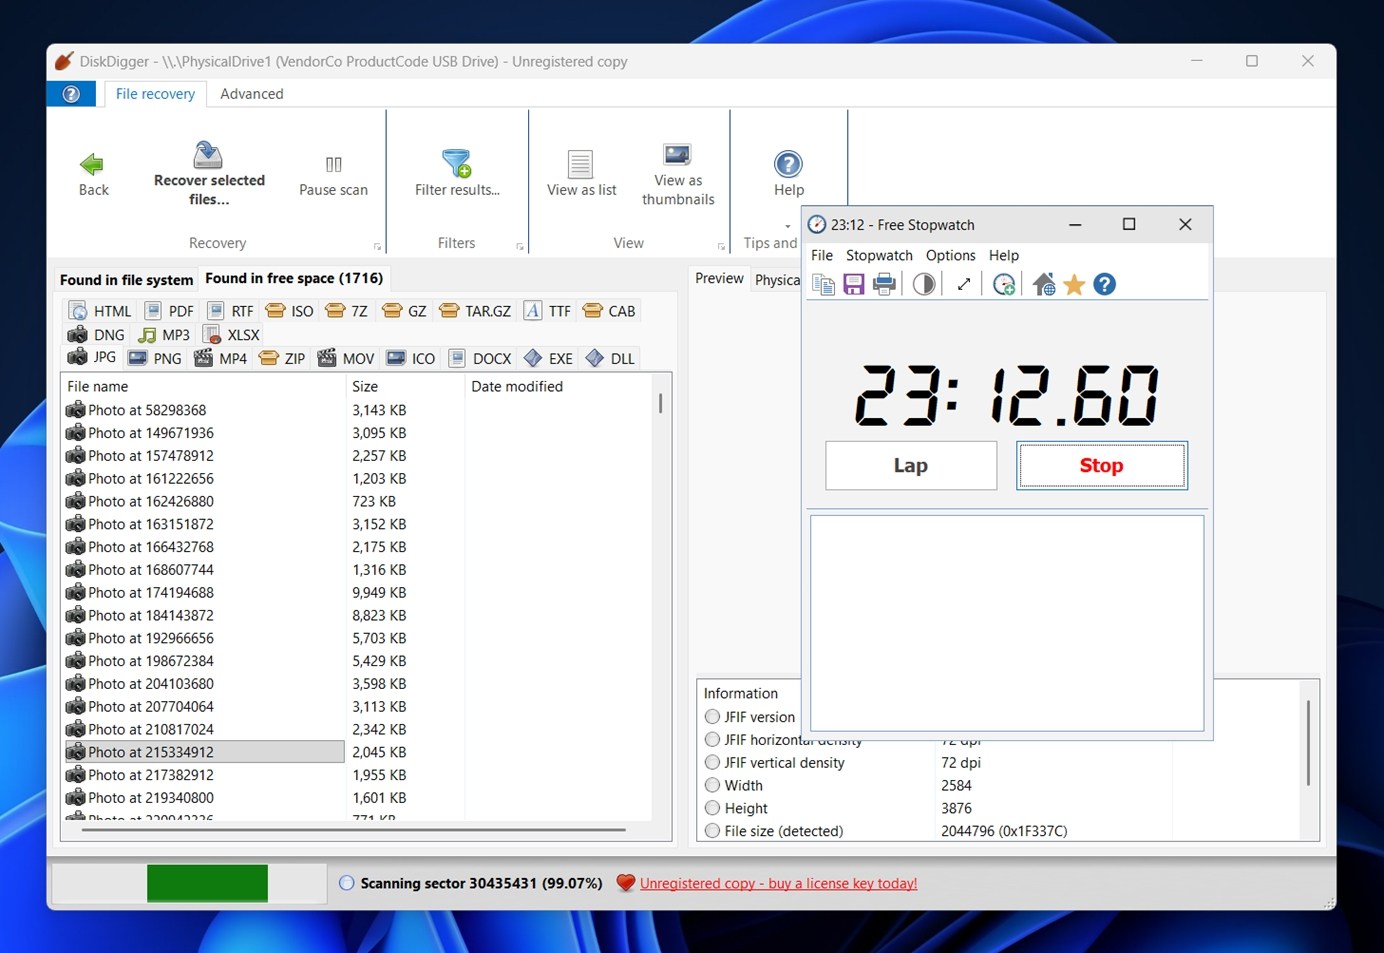Expand the Recovery group launcher
Image resolution: width=1384 pixels, height=953 pixels.
click(x=377, y=246)
